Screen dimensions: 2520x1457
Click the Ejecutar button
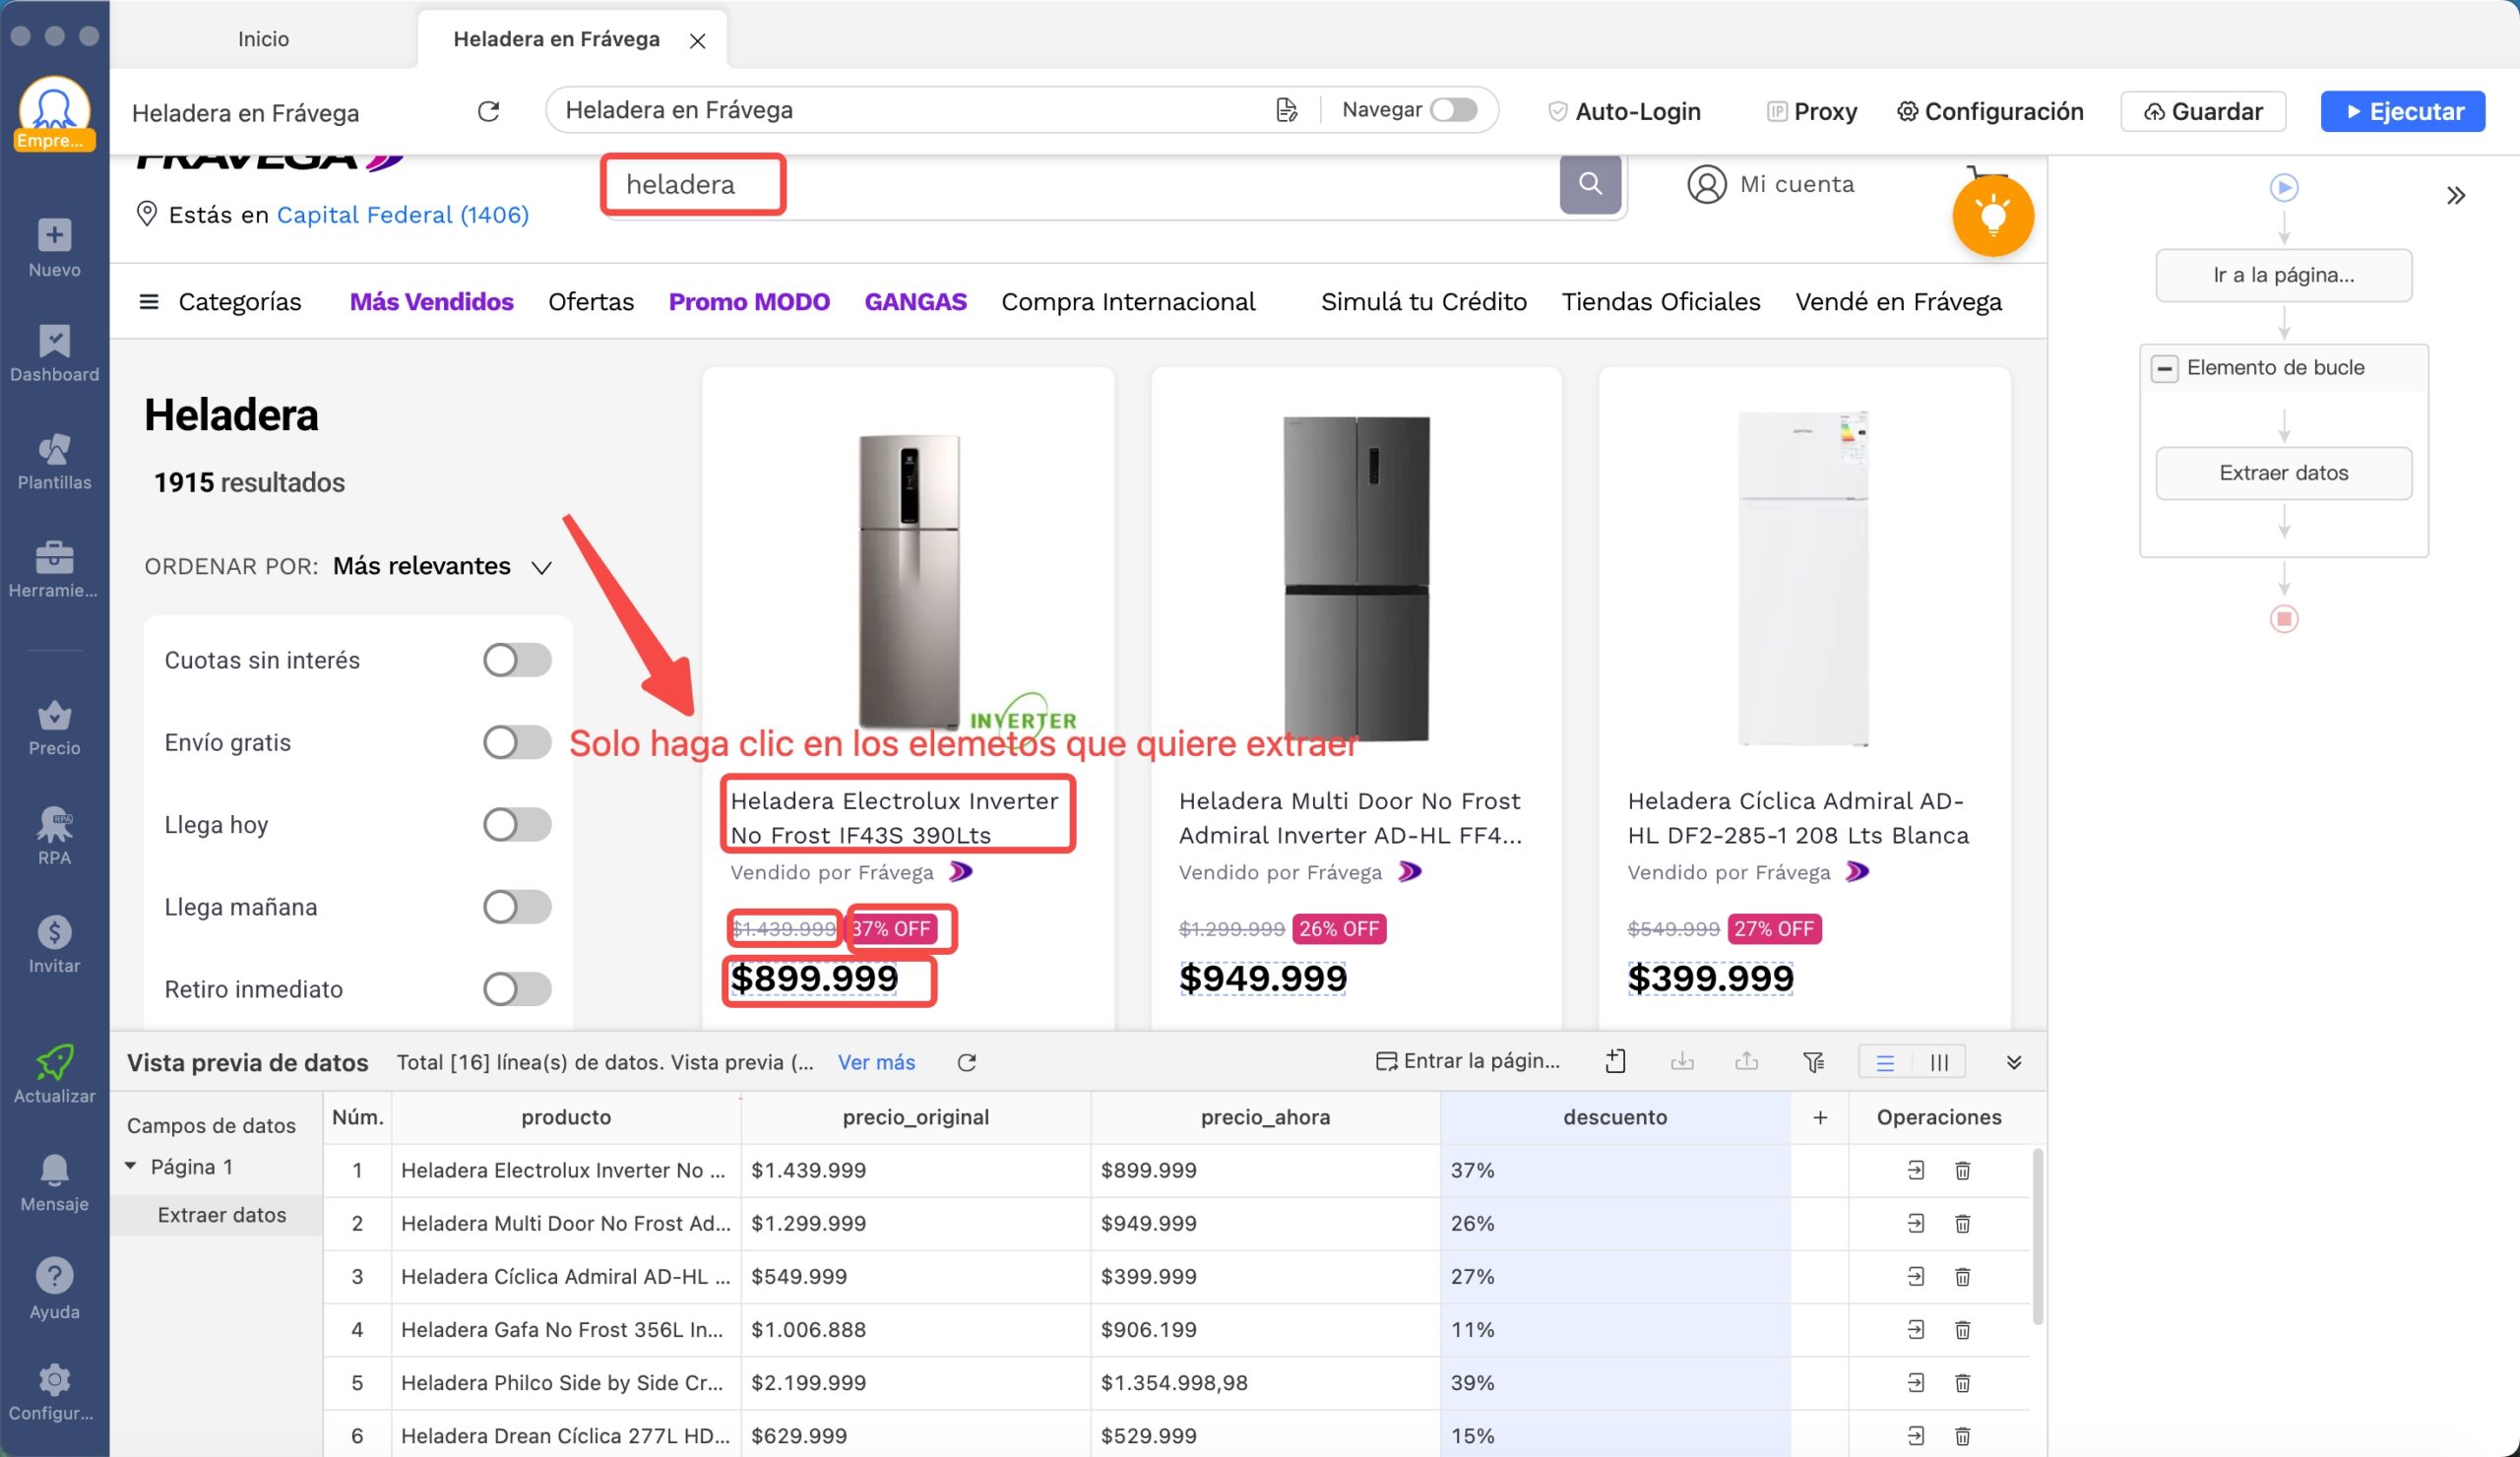[2402, 111]
